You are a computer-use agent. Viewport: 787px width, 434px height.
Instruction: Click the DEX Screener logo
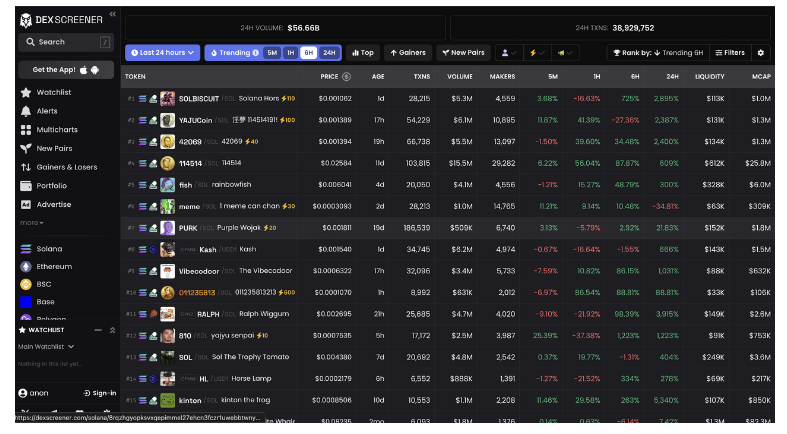pos(61,20)
